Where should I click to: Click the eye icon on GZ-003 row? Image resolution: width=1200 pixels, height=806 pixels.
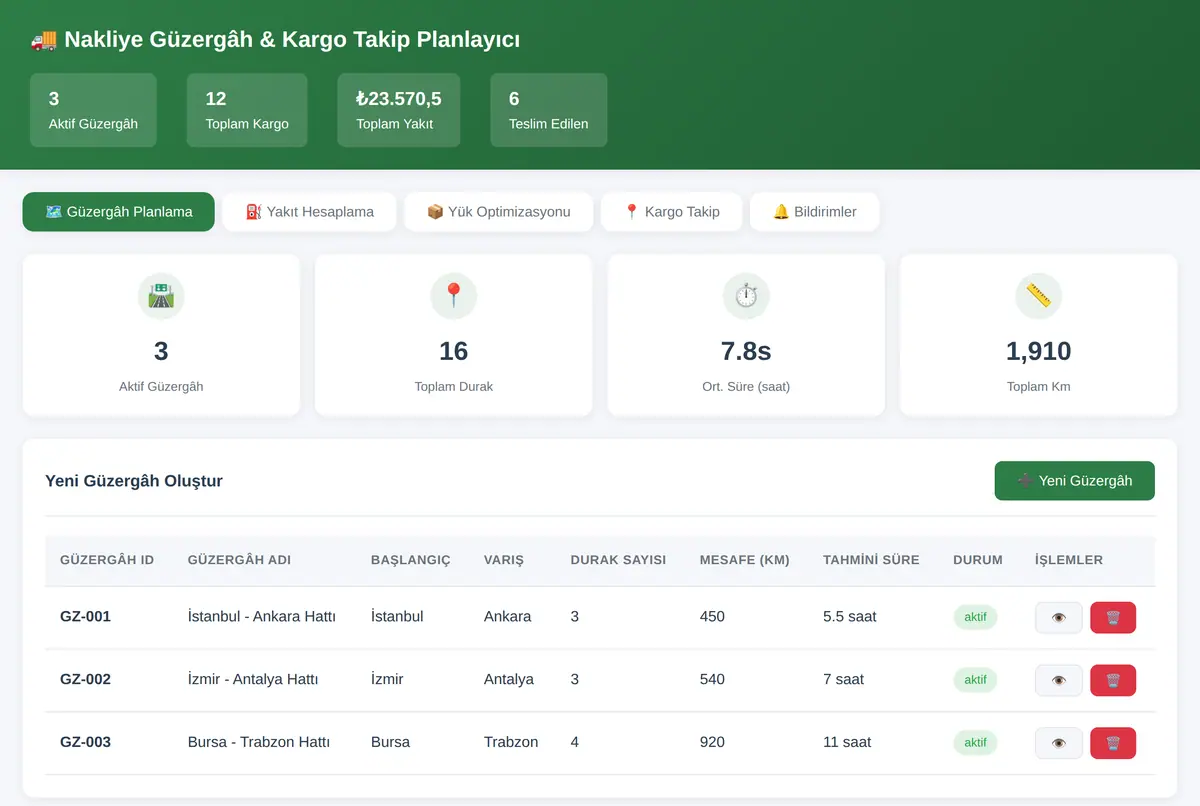click(1059, 743)
